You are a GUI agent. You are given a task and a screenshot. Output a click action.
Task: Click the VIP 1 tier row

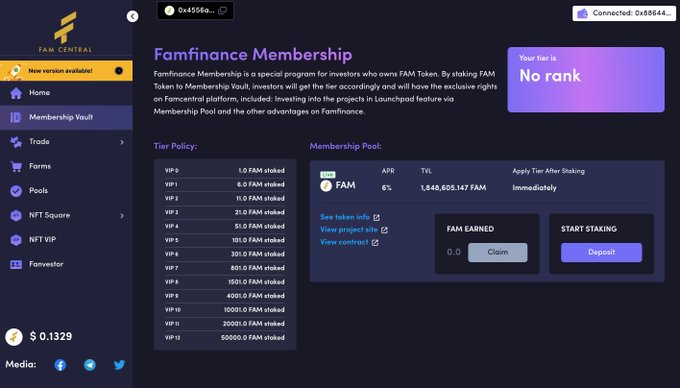[x=225, y=185]
